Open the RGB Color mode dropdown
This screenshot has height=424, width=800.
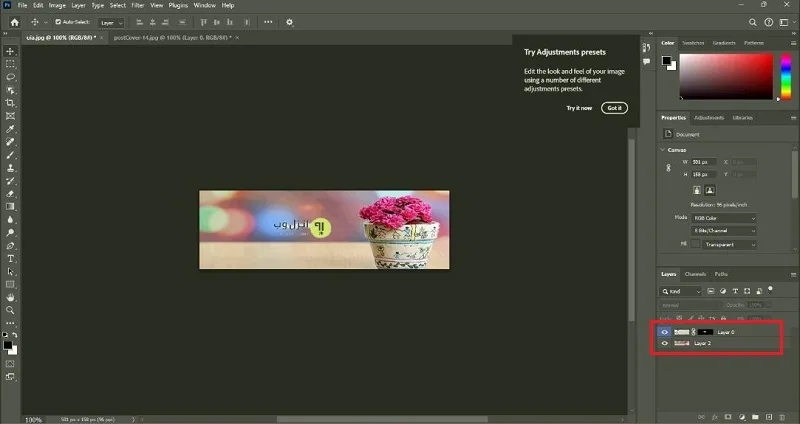pyautogui.click(x=723, y=218)
